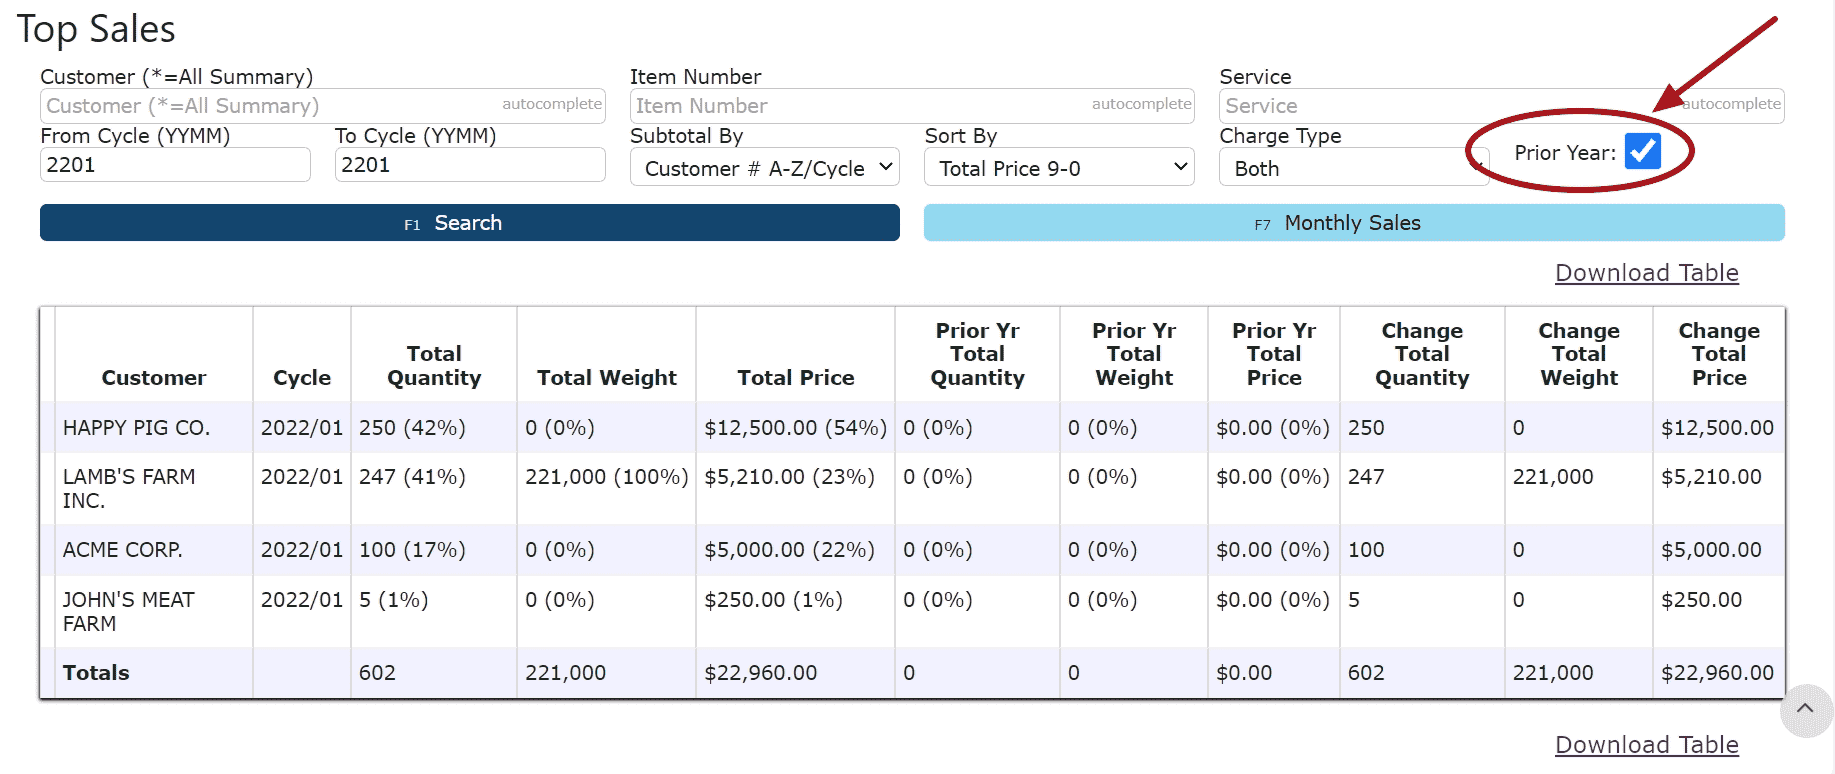
Task: Click the ACME CORP. customer cell
Action: [122, 550]
